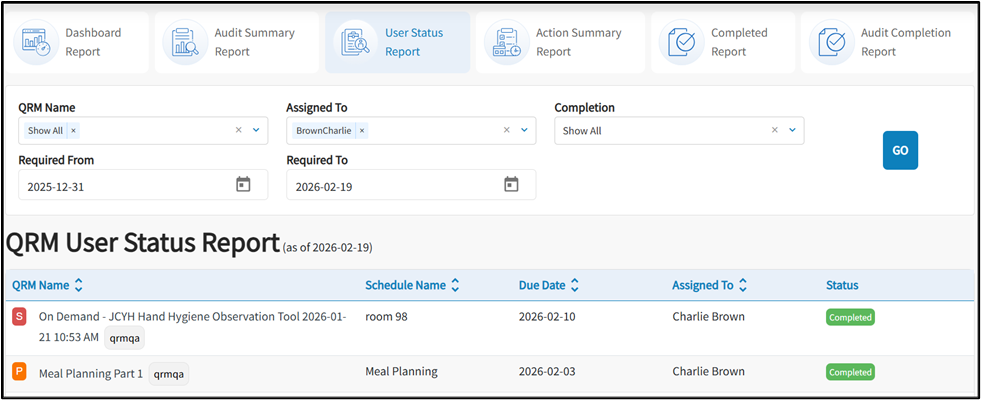
Task: Click the User Status Report icon
Action: pos(356,43)
